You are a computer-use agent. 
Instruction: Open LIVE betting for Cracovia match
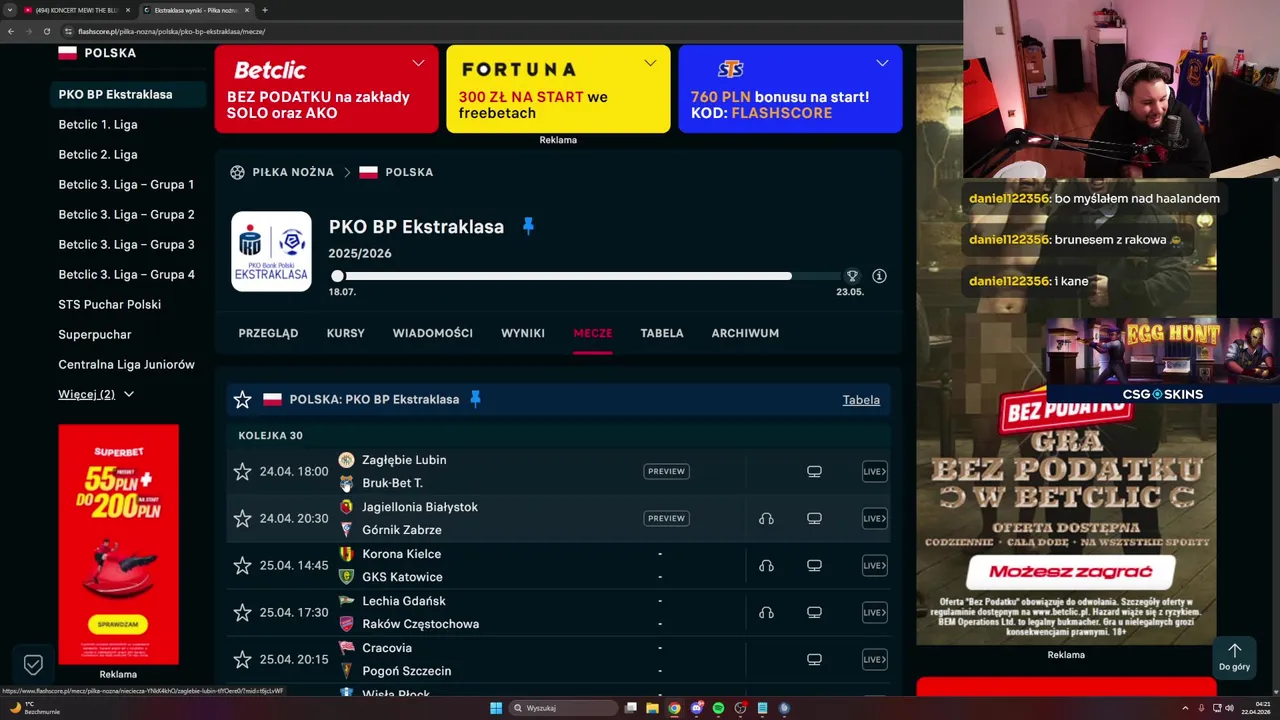point(874,659)
